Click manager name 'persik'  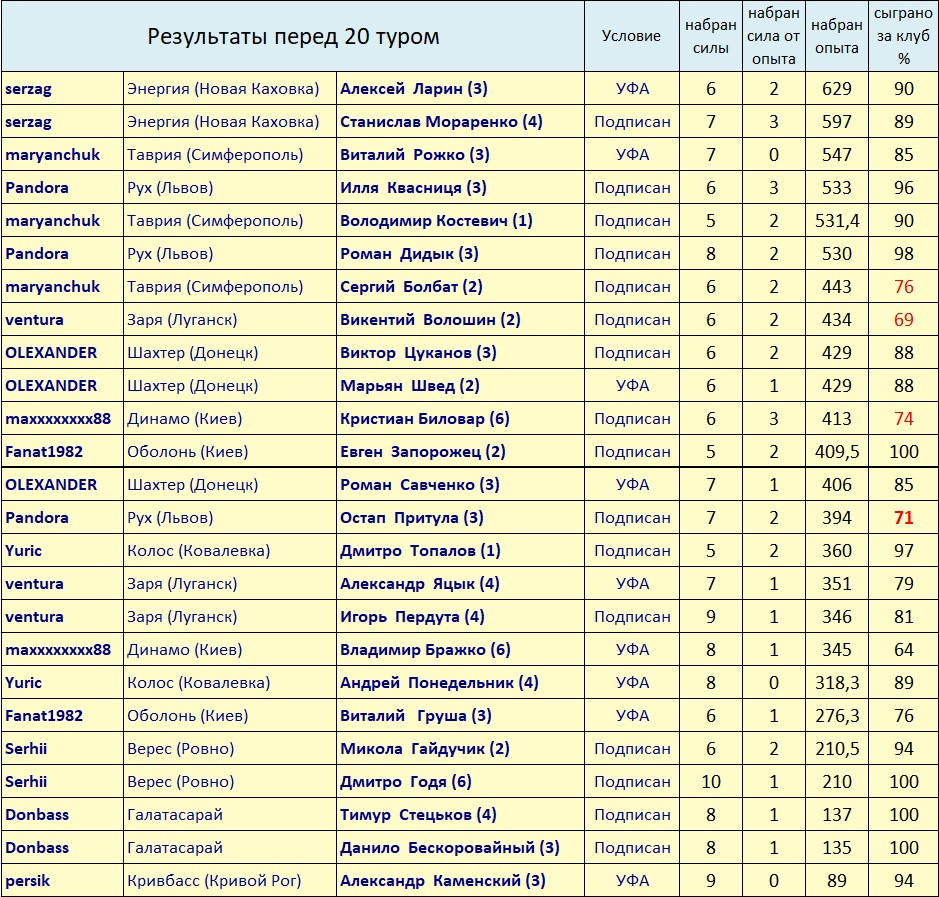[28, 881]
